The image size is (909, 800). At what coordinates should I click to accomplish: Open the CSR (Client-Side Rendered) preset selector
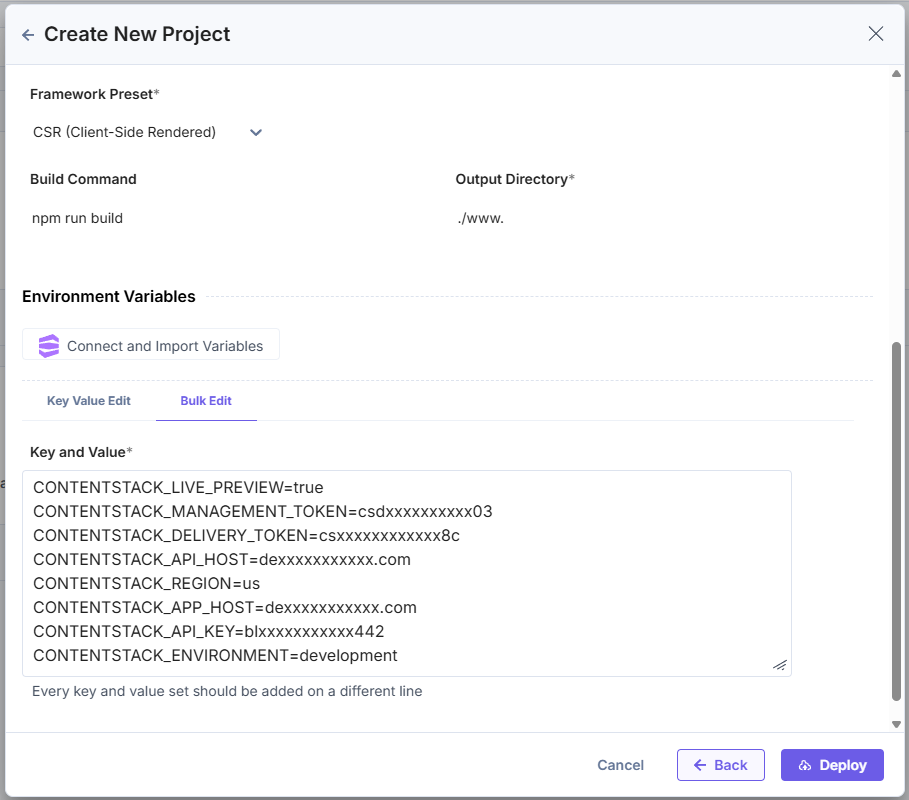coord(125,132)
